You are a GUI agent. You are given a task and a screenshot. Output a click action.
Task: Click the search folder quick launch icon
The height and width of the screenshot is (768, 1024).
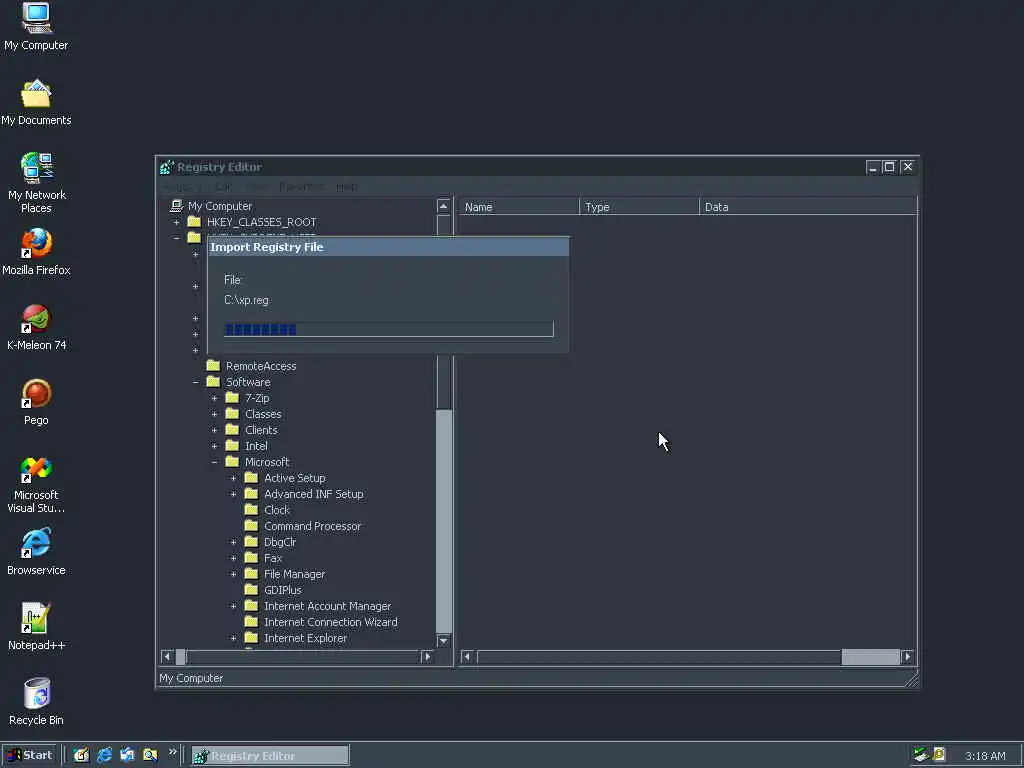(x=150, y=755)
